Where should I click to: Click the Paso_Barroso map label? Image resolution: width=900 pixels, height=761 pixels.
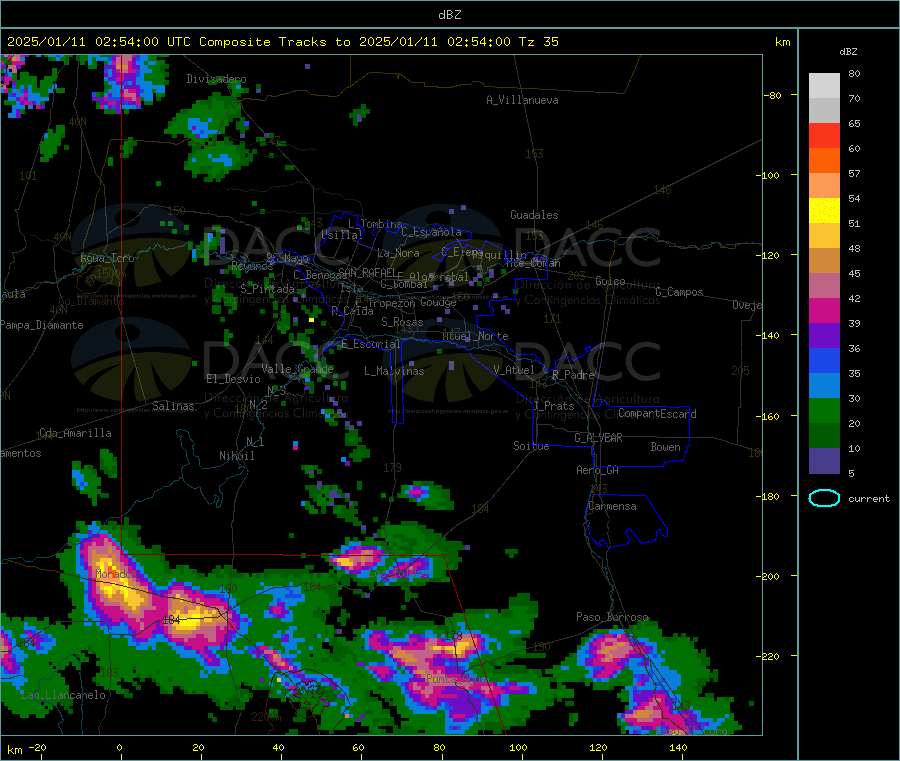point(612,617)
